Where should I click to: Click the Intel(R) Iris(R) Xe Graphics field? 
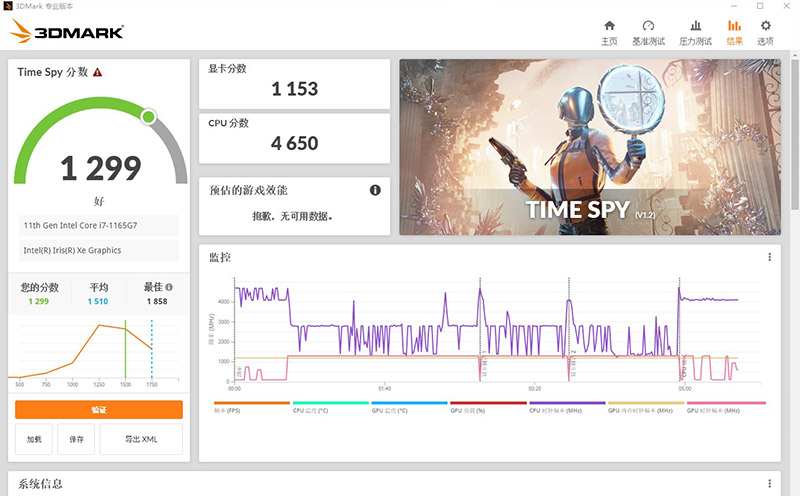coord(99,251)
